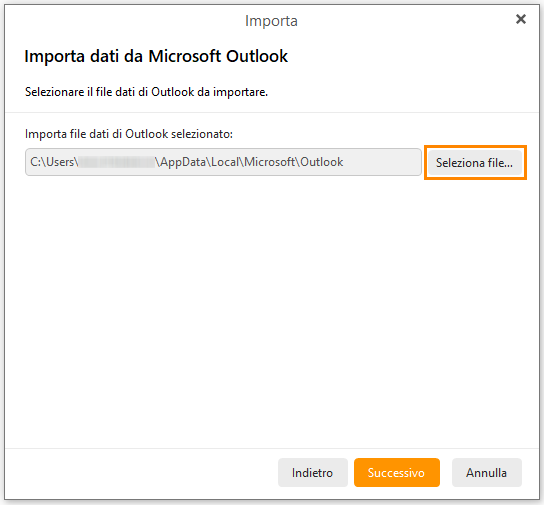Click the Local segment of the path
The height and width of the screenshot is (505, 544).
(225, 162)
